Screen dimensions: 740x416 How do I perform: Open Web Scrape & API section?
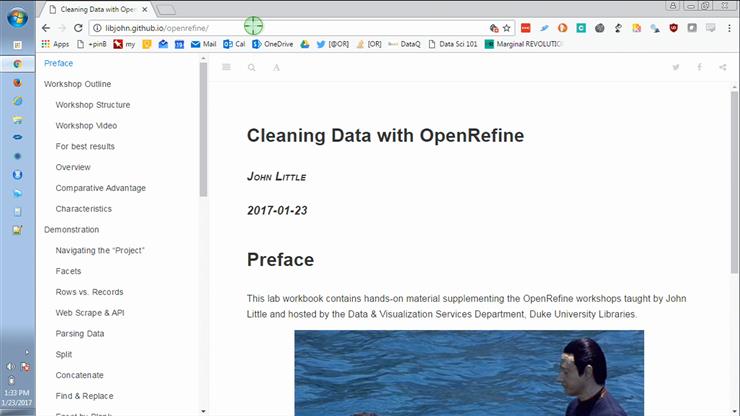pos(90,313)
